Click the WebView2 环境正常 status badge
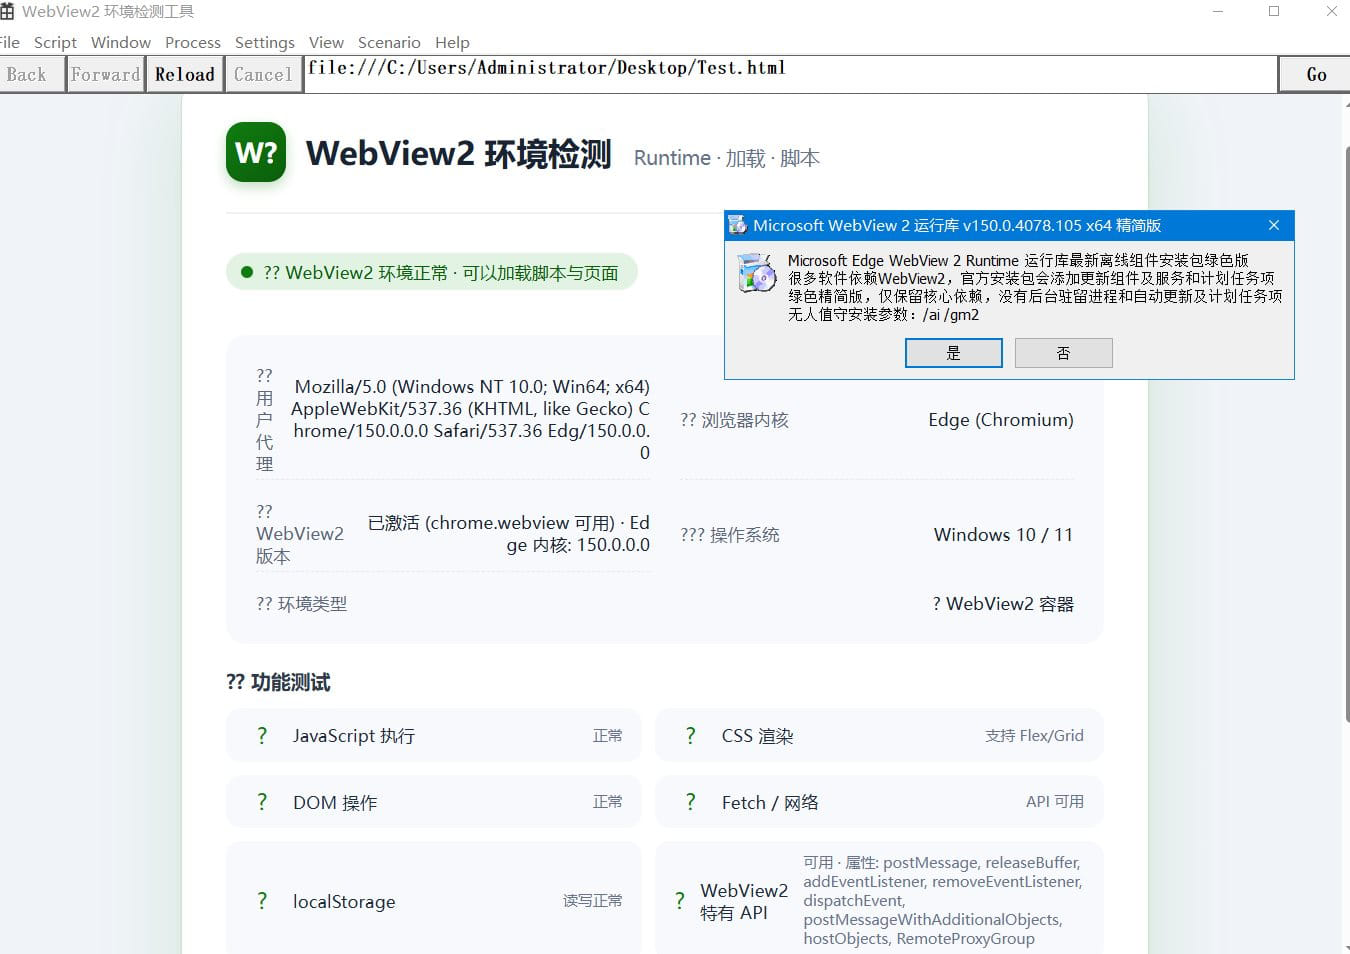Viewport: 1350px width, 954px height. [x=431, y=272]
